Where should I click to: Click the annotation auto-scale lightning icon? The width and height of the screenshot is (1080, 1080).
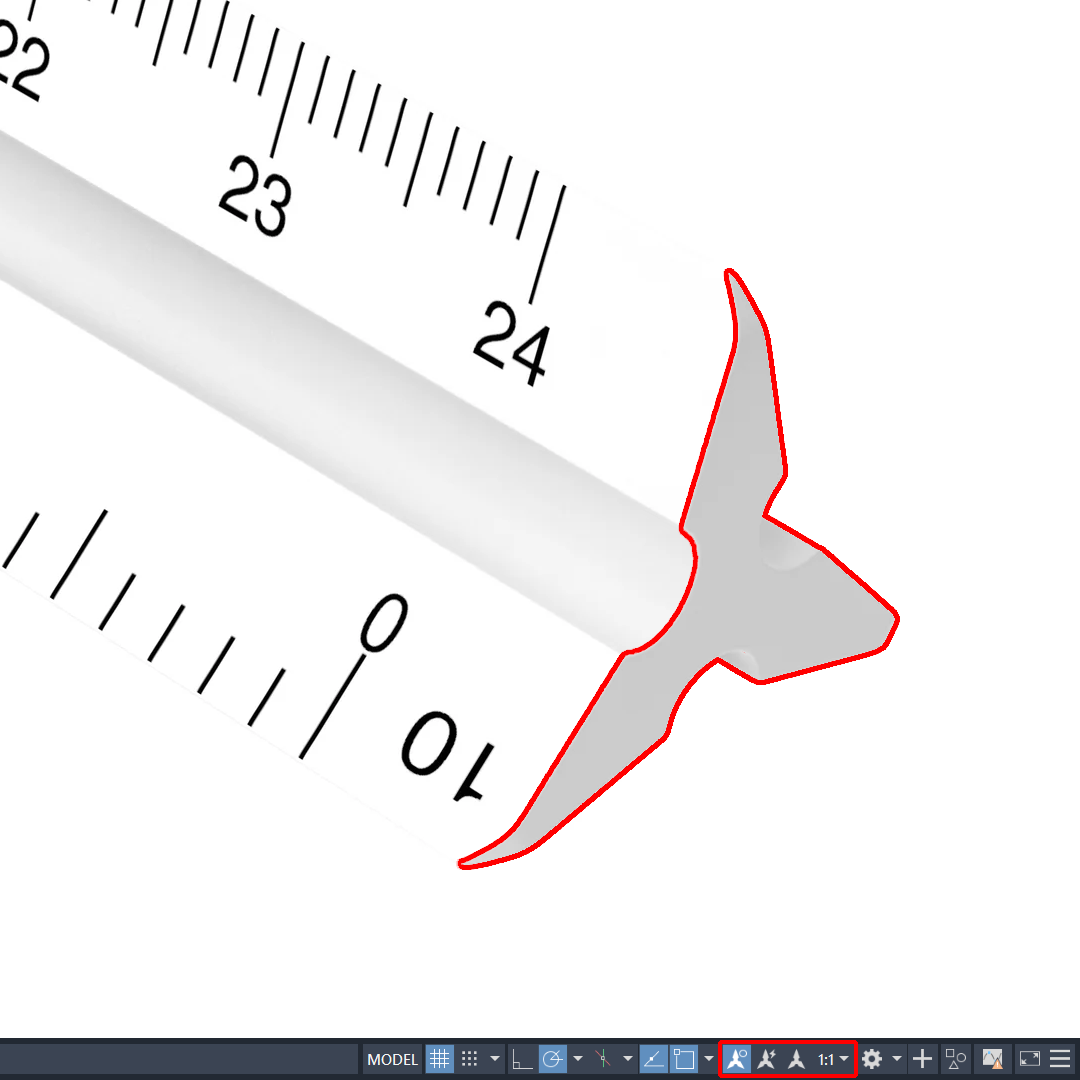(x=767, y=1059)
